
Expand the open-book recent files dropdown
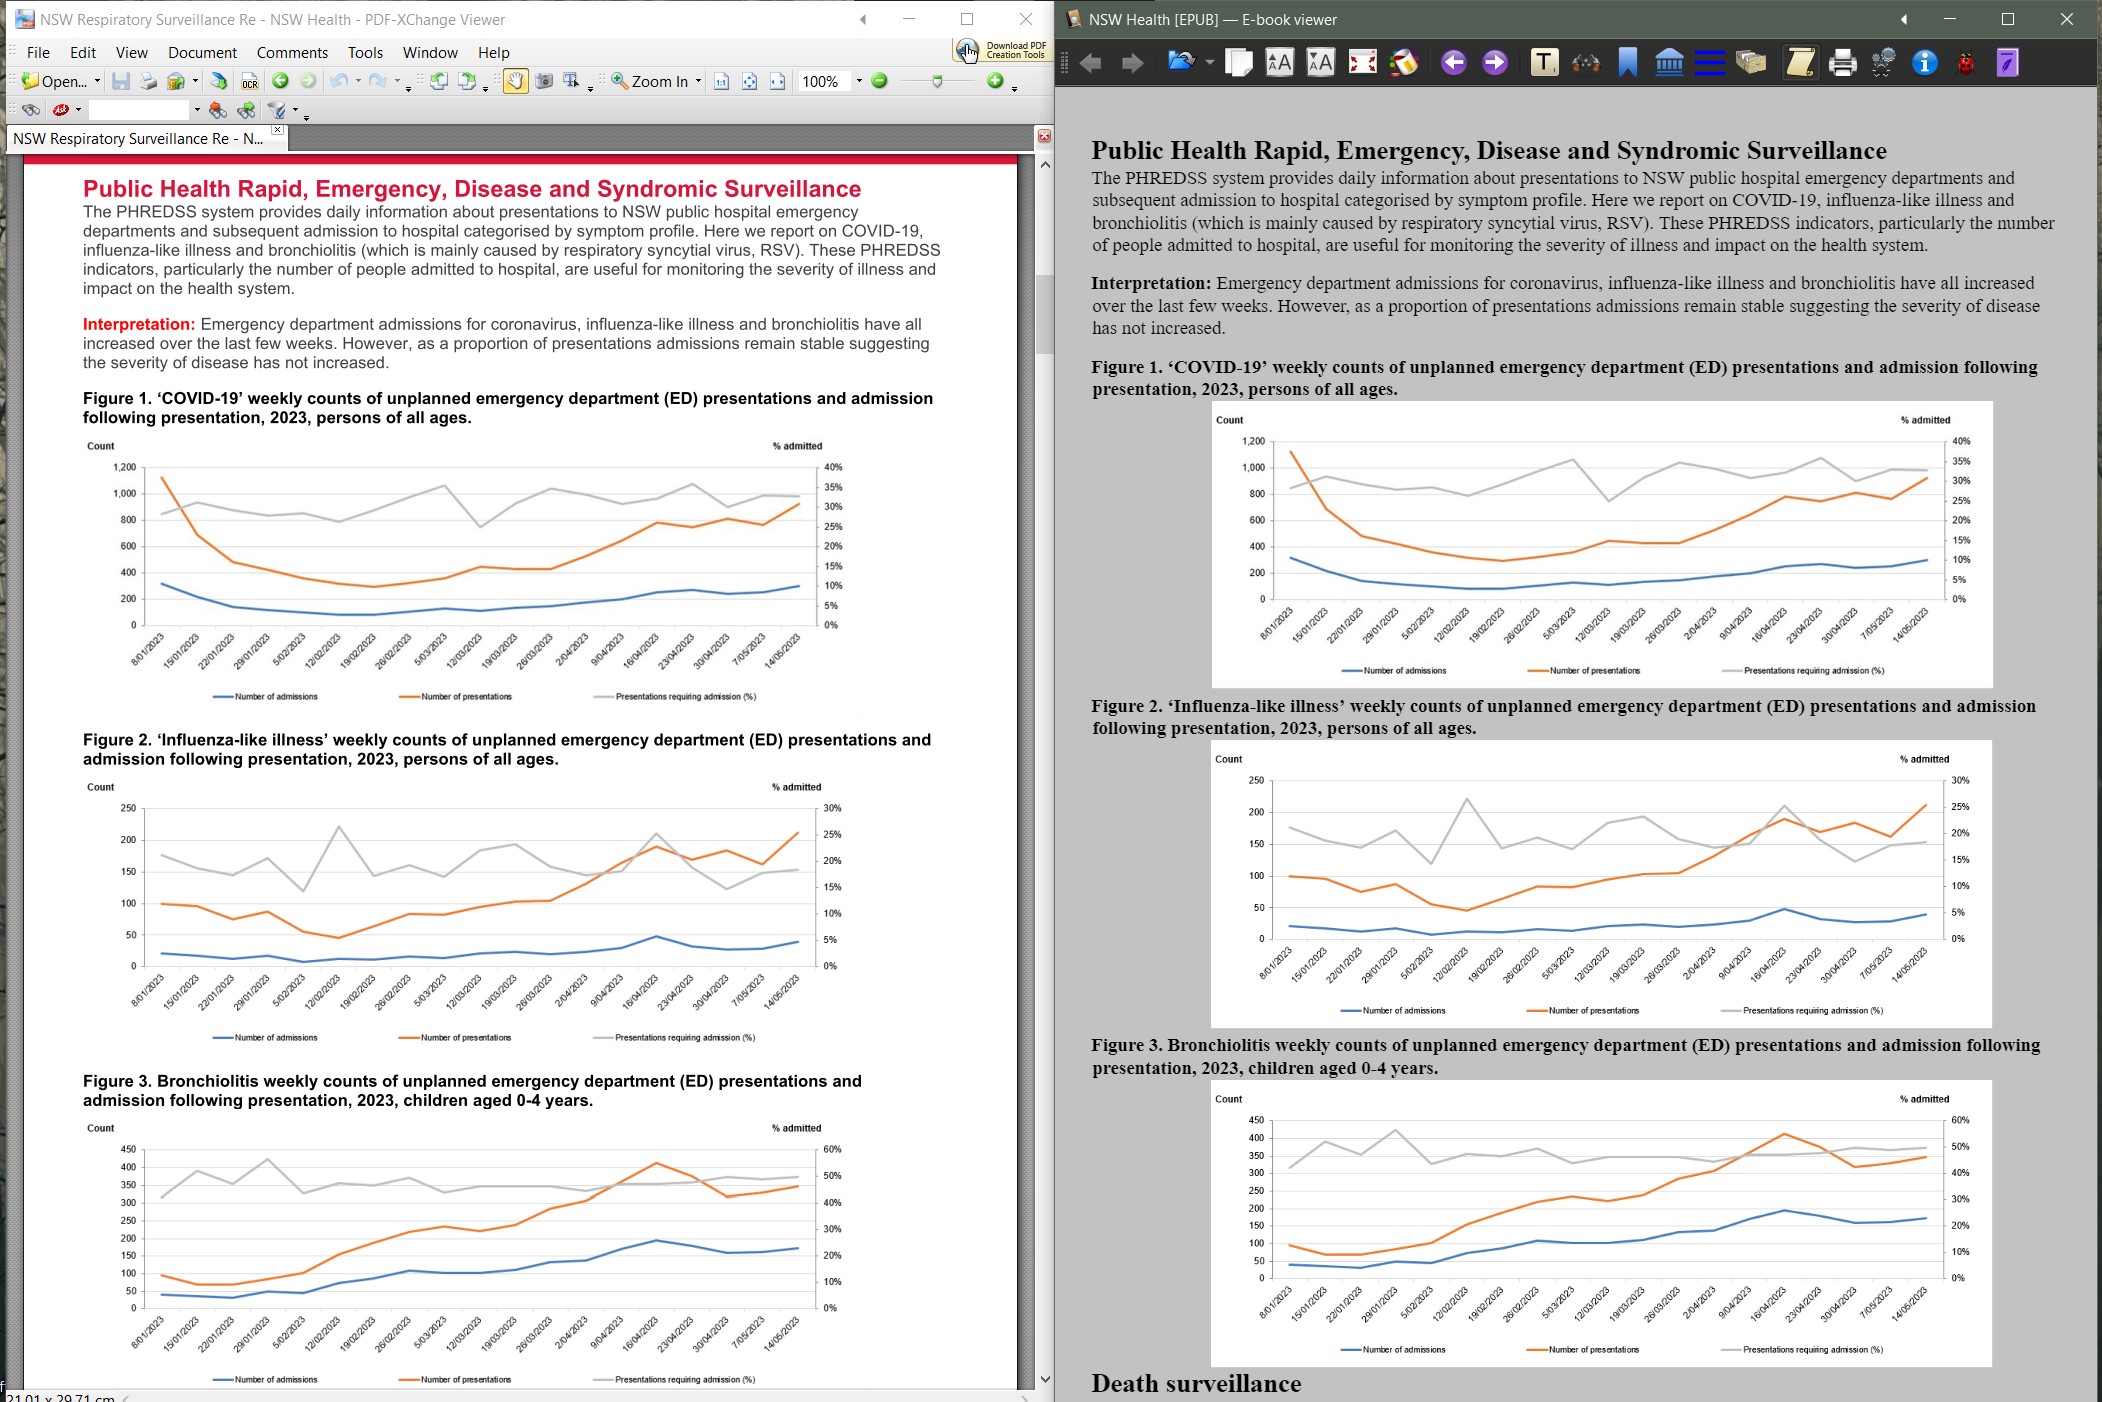tap(1209, 63)
